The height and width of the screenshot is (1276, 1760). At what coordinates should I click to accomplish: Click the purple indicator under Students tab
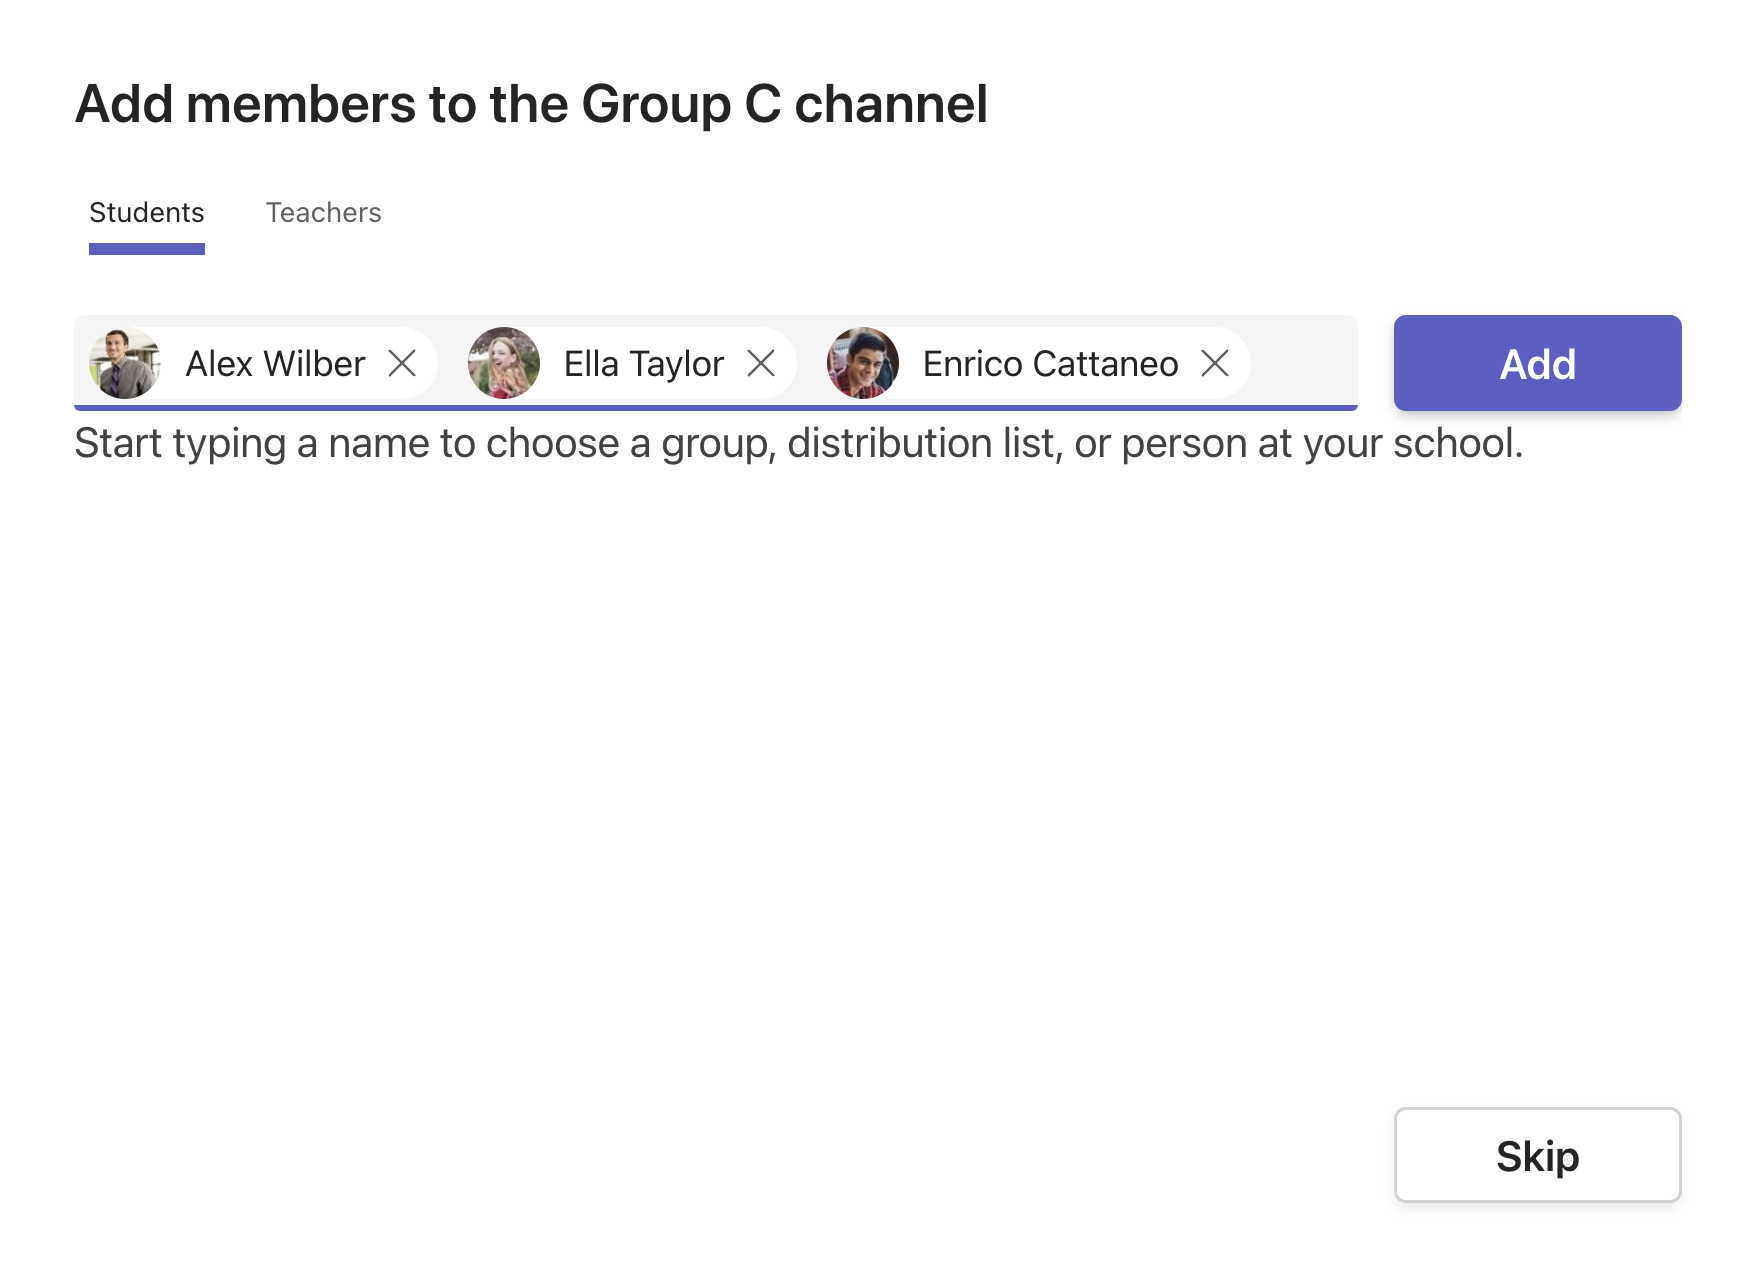[147, 249]
